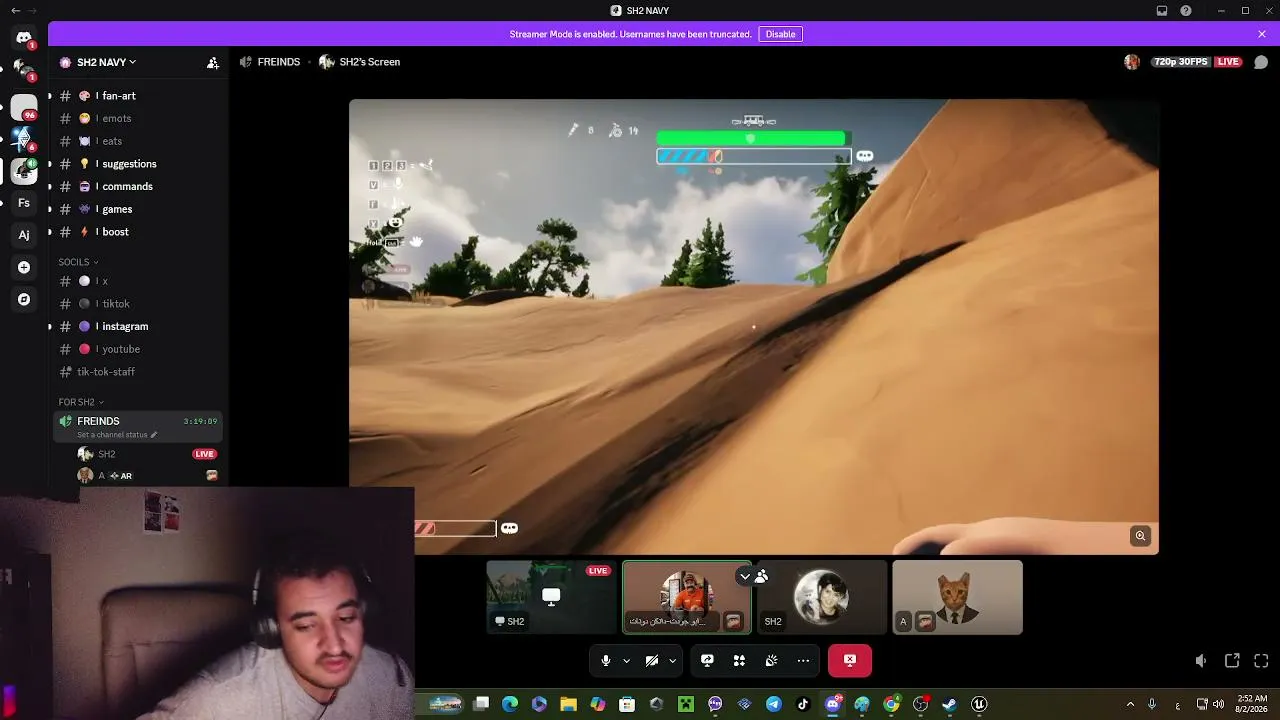Screen dimensions: 1280x720
Task: Select the FREINDS voice channel
Action: (x=138, y=427)
